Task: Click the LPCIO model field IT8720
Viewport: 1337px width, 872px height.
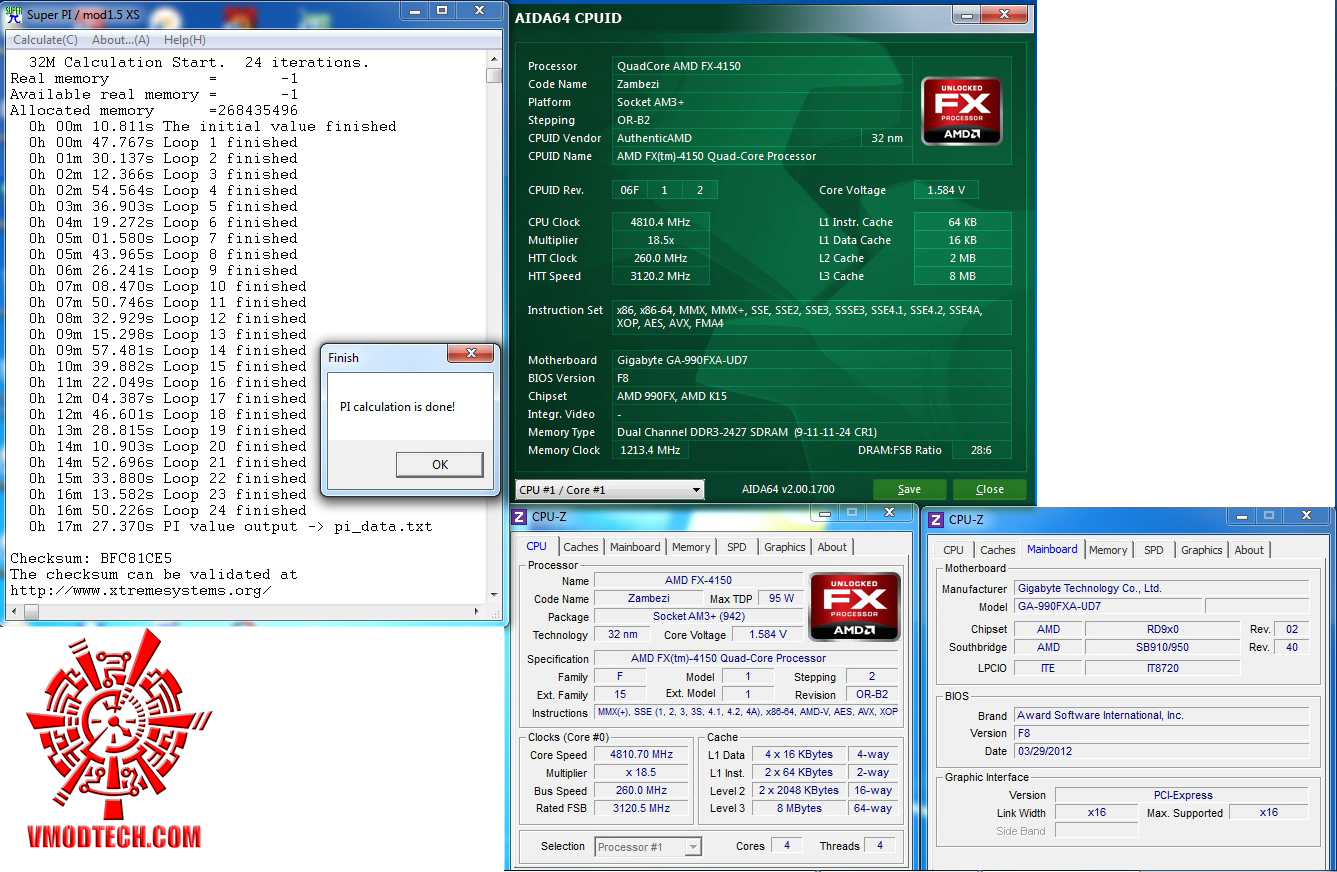Action: [1161, 668]
